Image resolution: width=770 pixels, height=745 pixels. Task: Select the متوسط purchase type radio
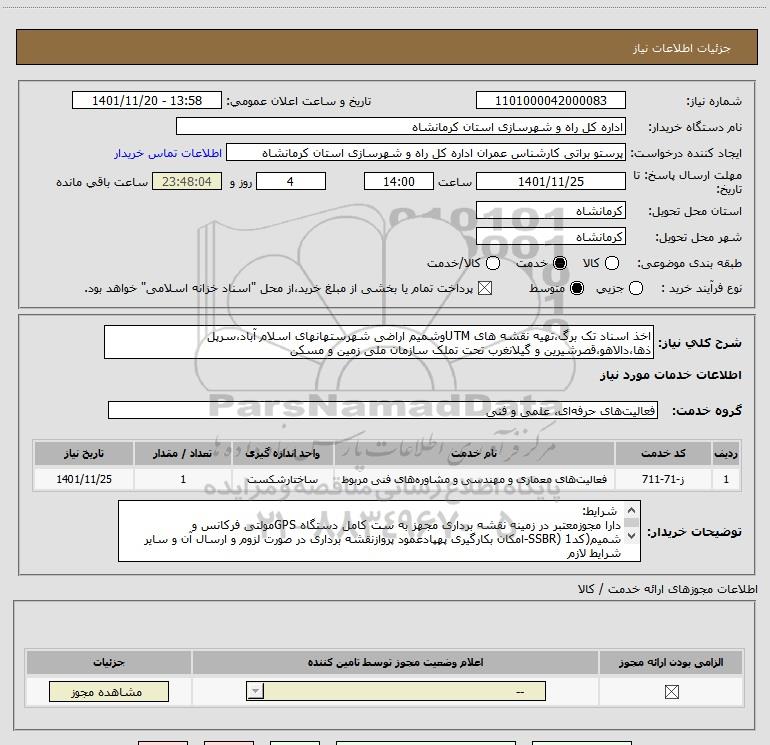(x=577, y=288)
